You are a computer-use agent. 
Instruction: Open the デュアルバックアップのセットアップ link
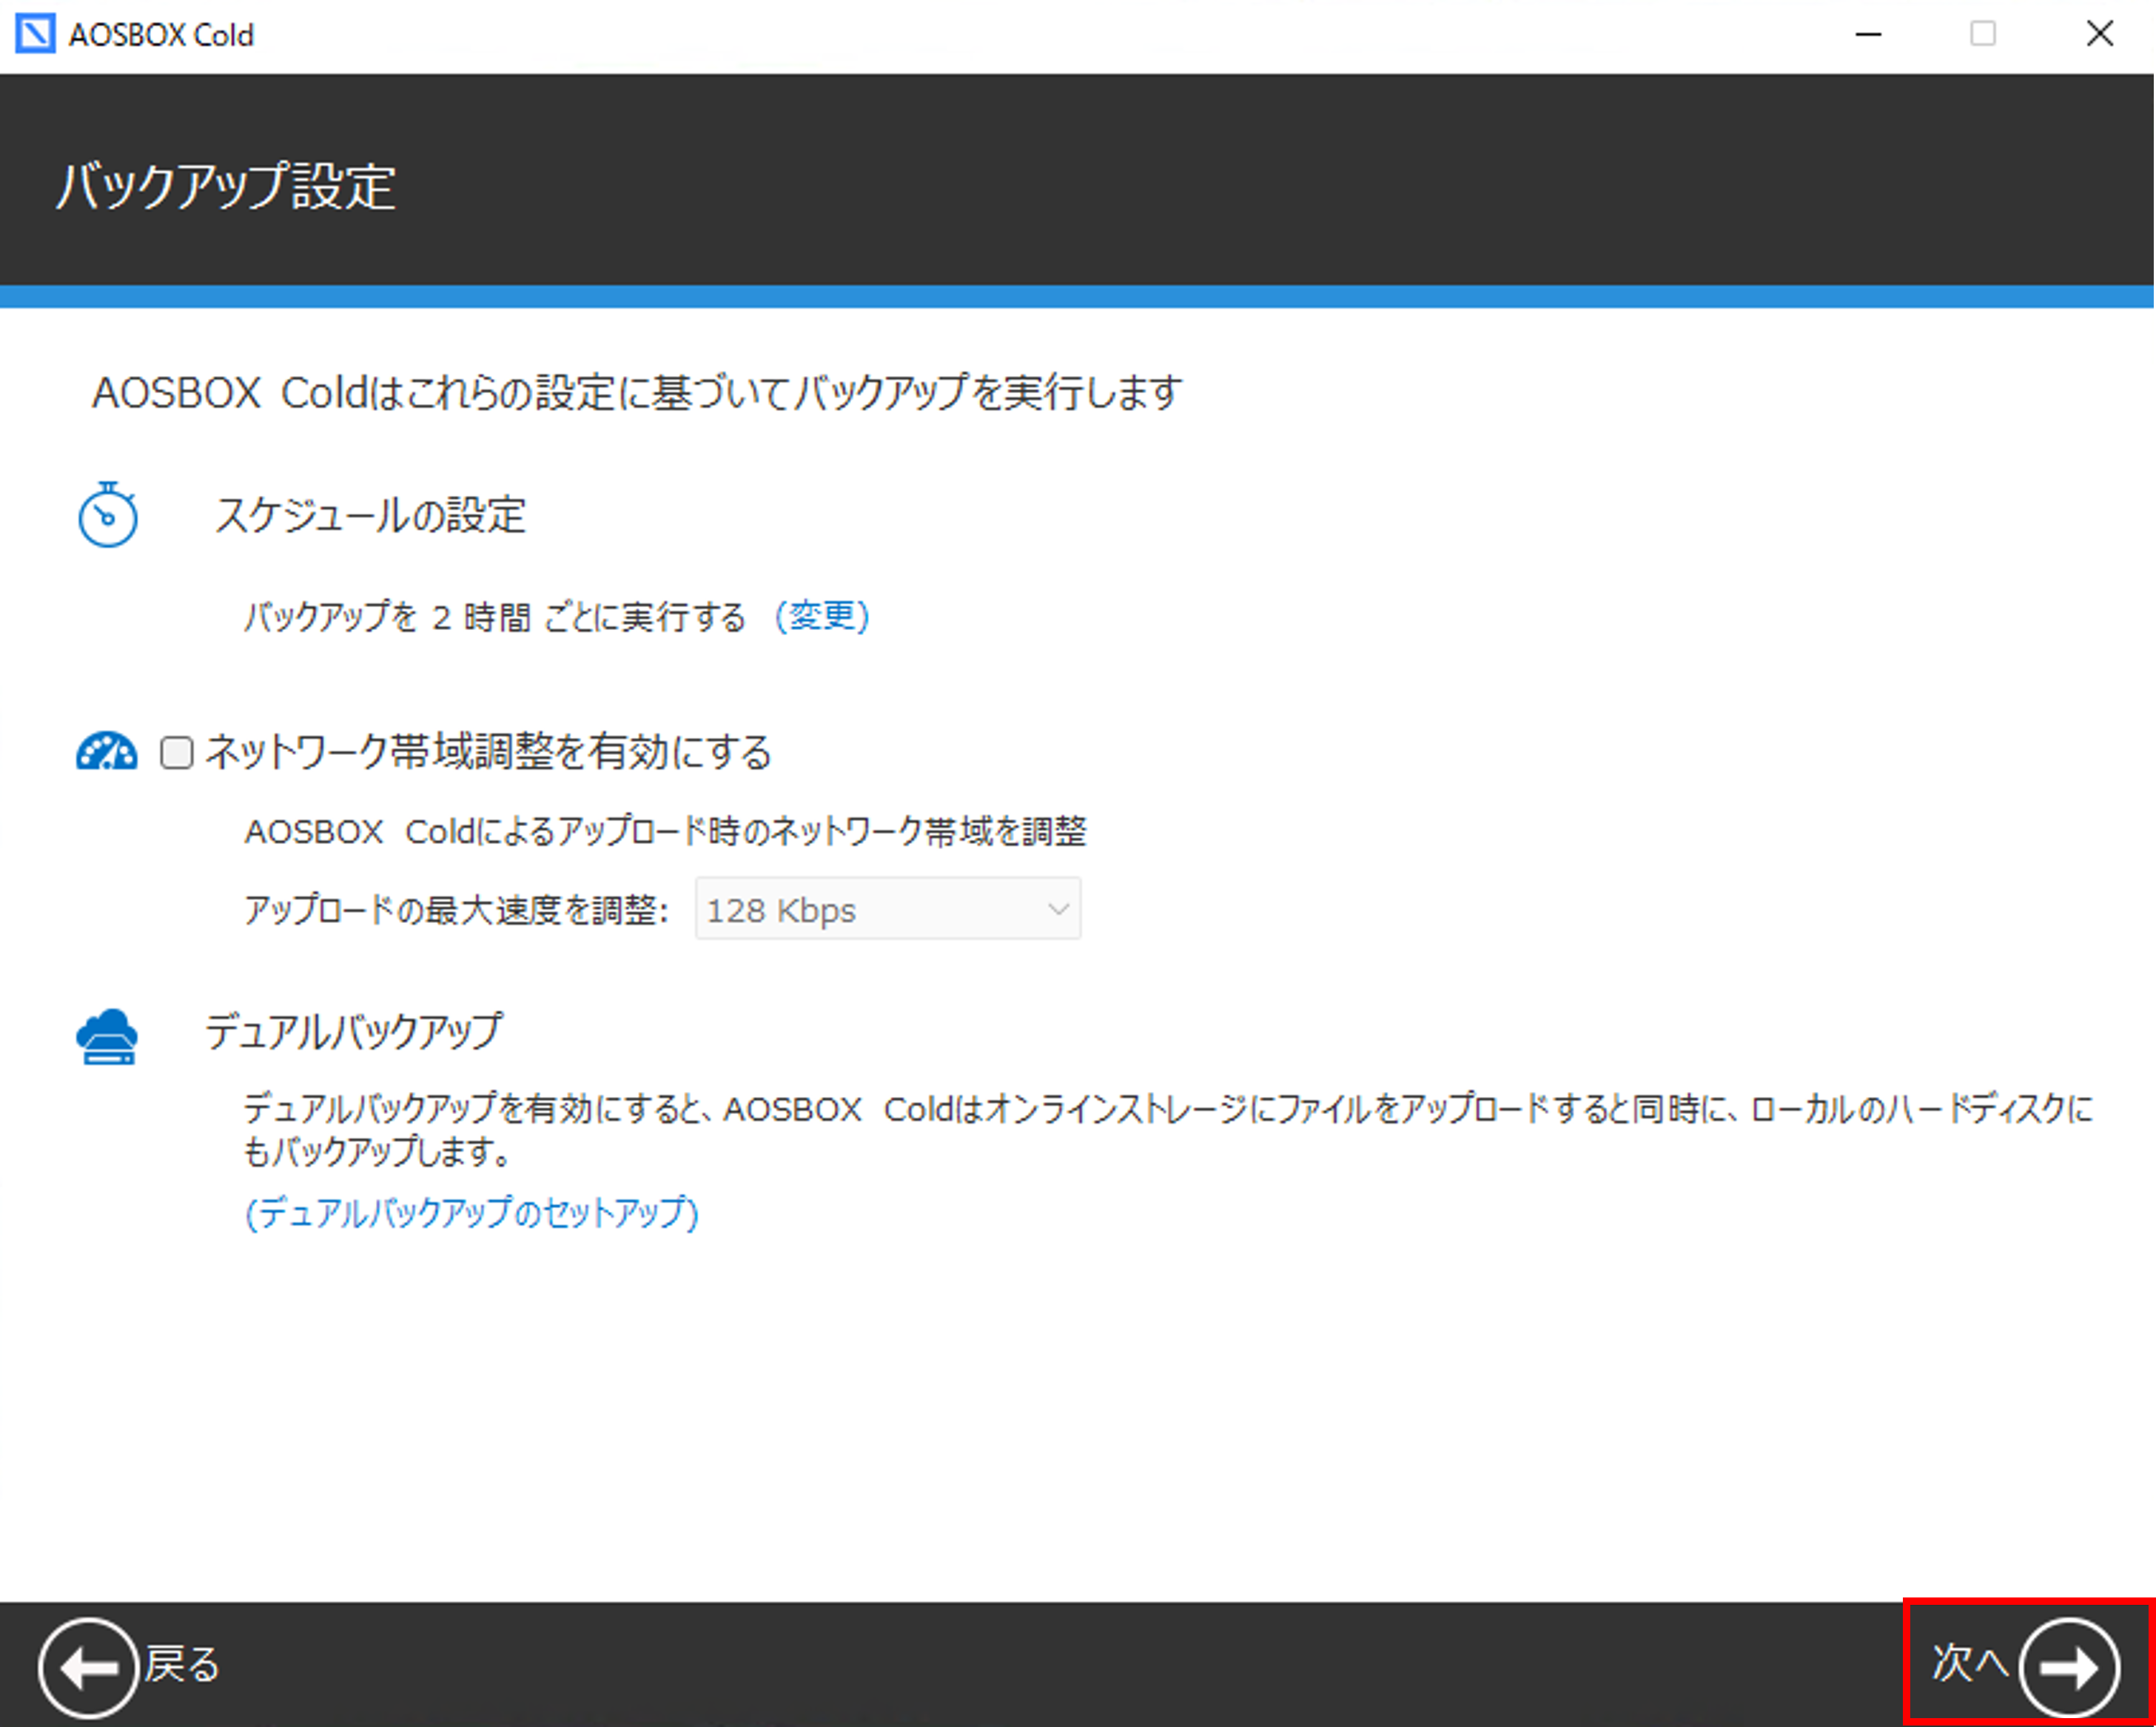pos(471,1213)
